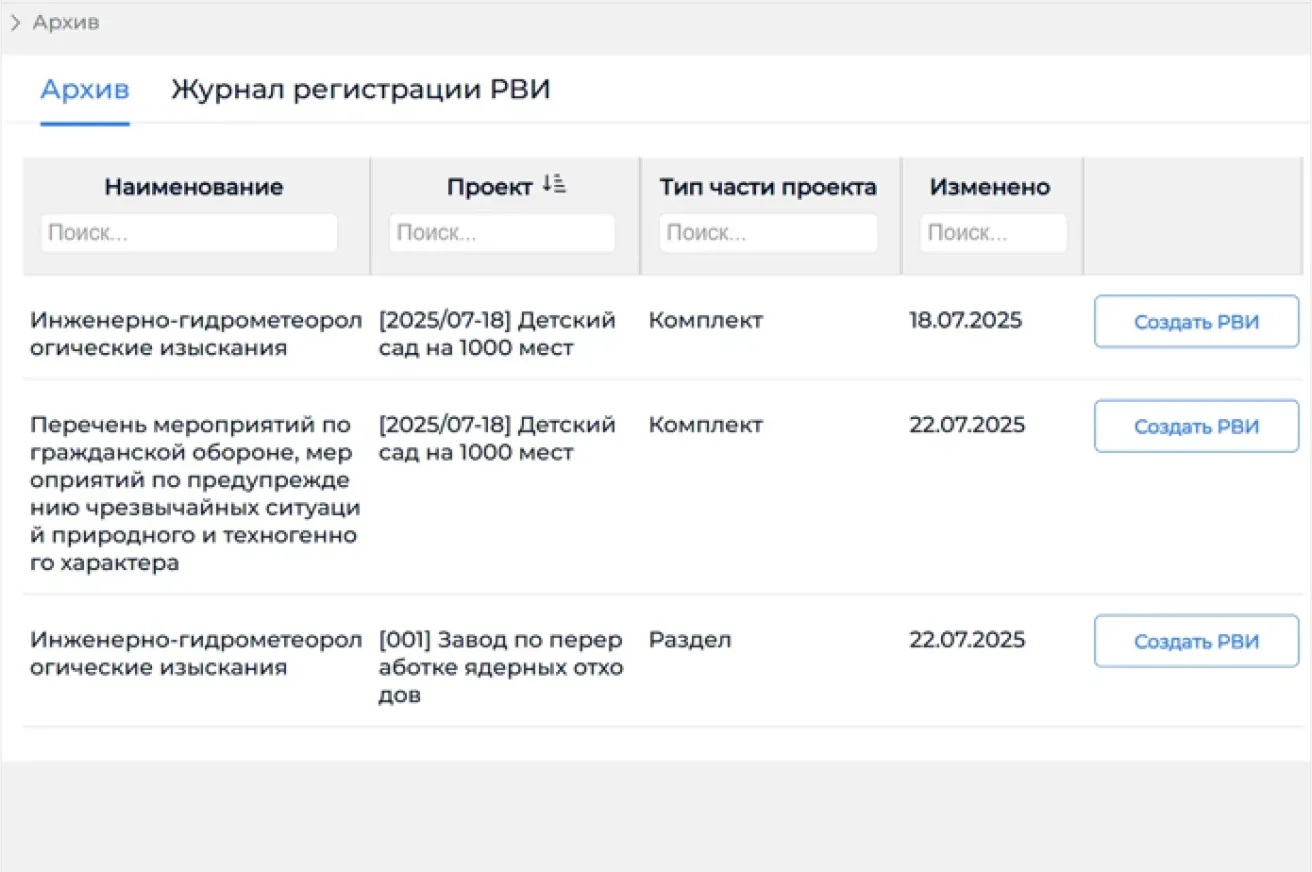Click the Поиск field under Изменено
The image size is (1312, 872).
(x=993, y=232)
